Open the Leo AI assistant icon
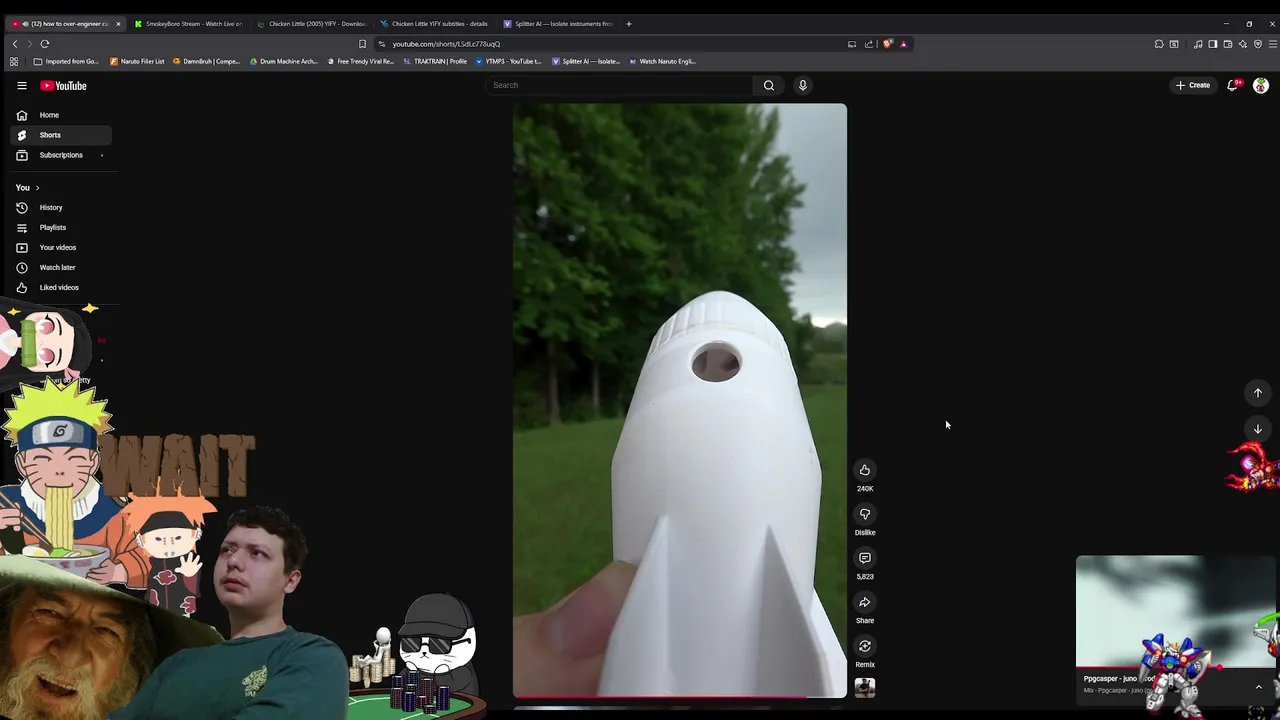This screenshot has height=720, width=1280. pyautogui.click(x=1243, y=44)
